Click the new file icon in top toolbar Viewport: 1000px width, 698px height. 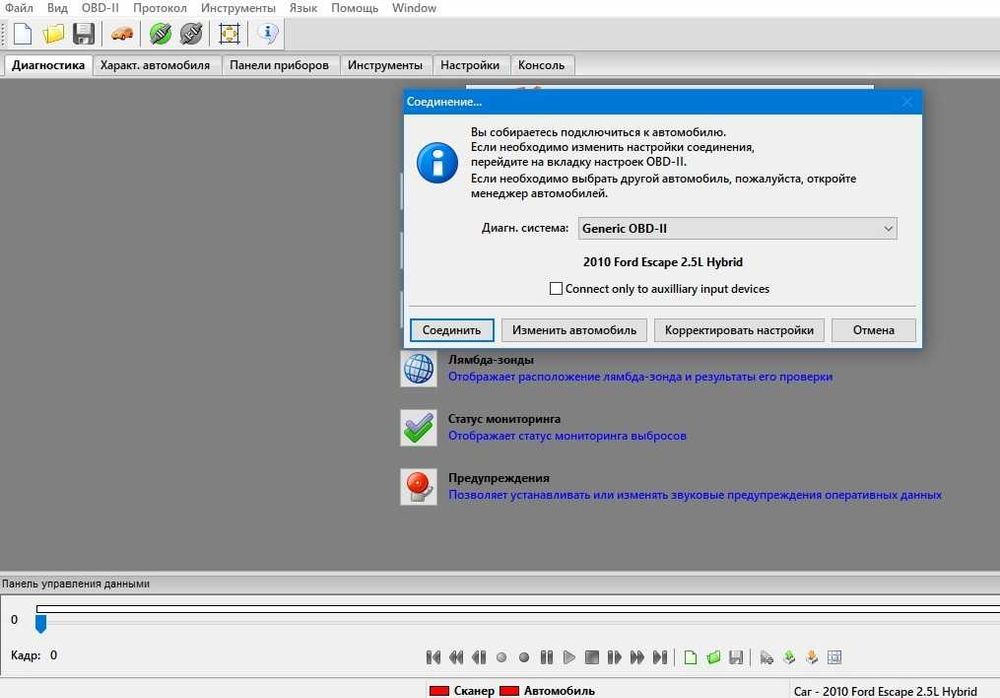[x=23, y=34]
